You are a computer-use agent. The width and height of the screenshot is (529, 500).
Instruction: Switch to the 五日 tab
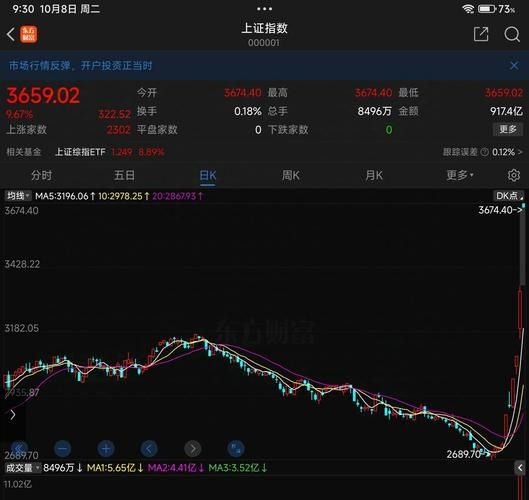(x=124, y=175)
